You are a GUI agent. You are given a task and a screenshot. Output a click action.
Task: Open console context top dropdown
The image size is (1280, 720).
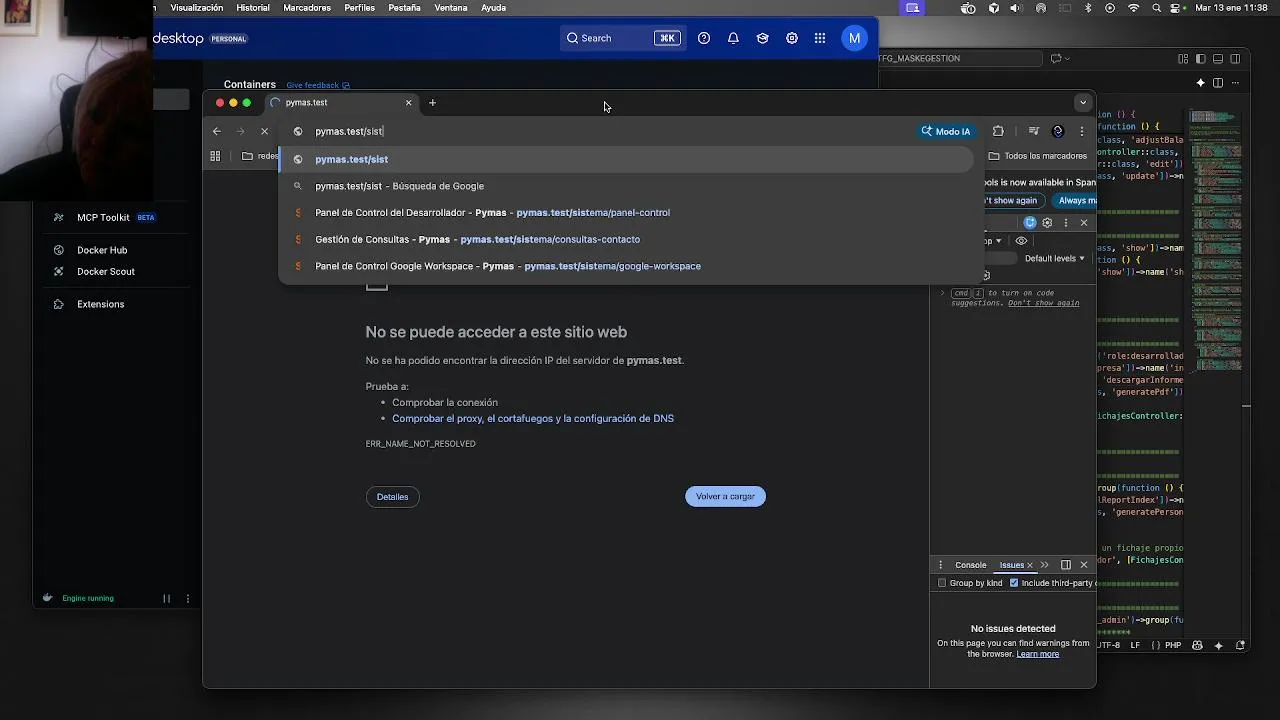coord(992,241)
